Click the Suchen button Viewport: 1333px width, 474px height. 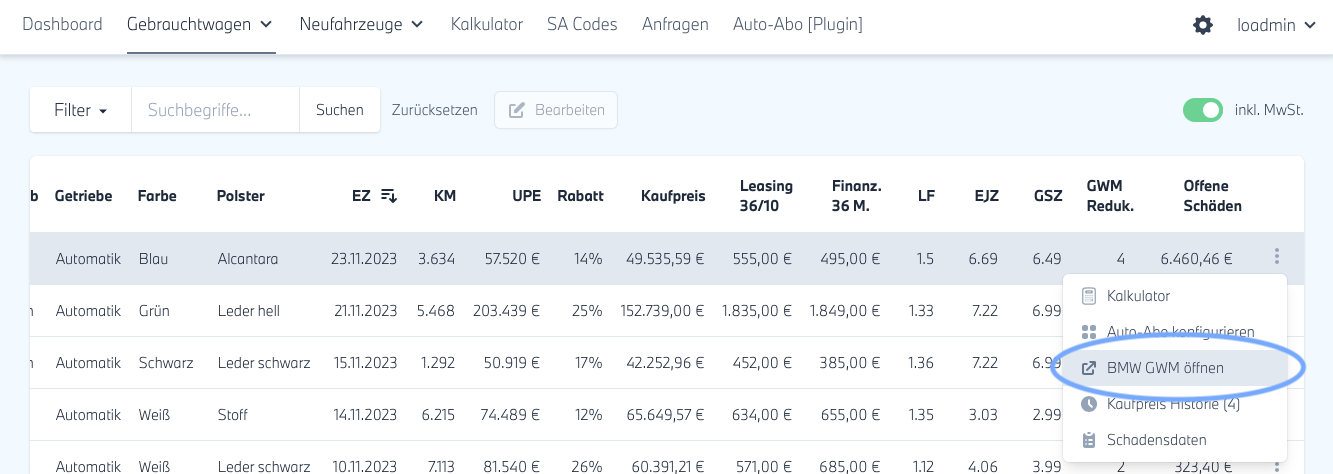pyautogui.click(x=339, y=110)
